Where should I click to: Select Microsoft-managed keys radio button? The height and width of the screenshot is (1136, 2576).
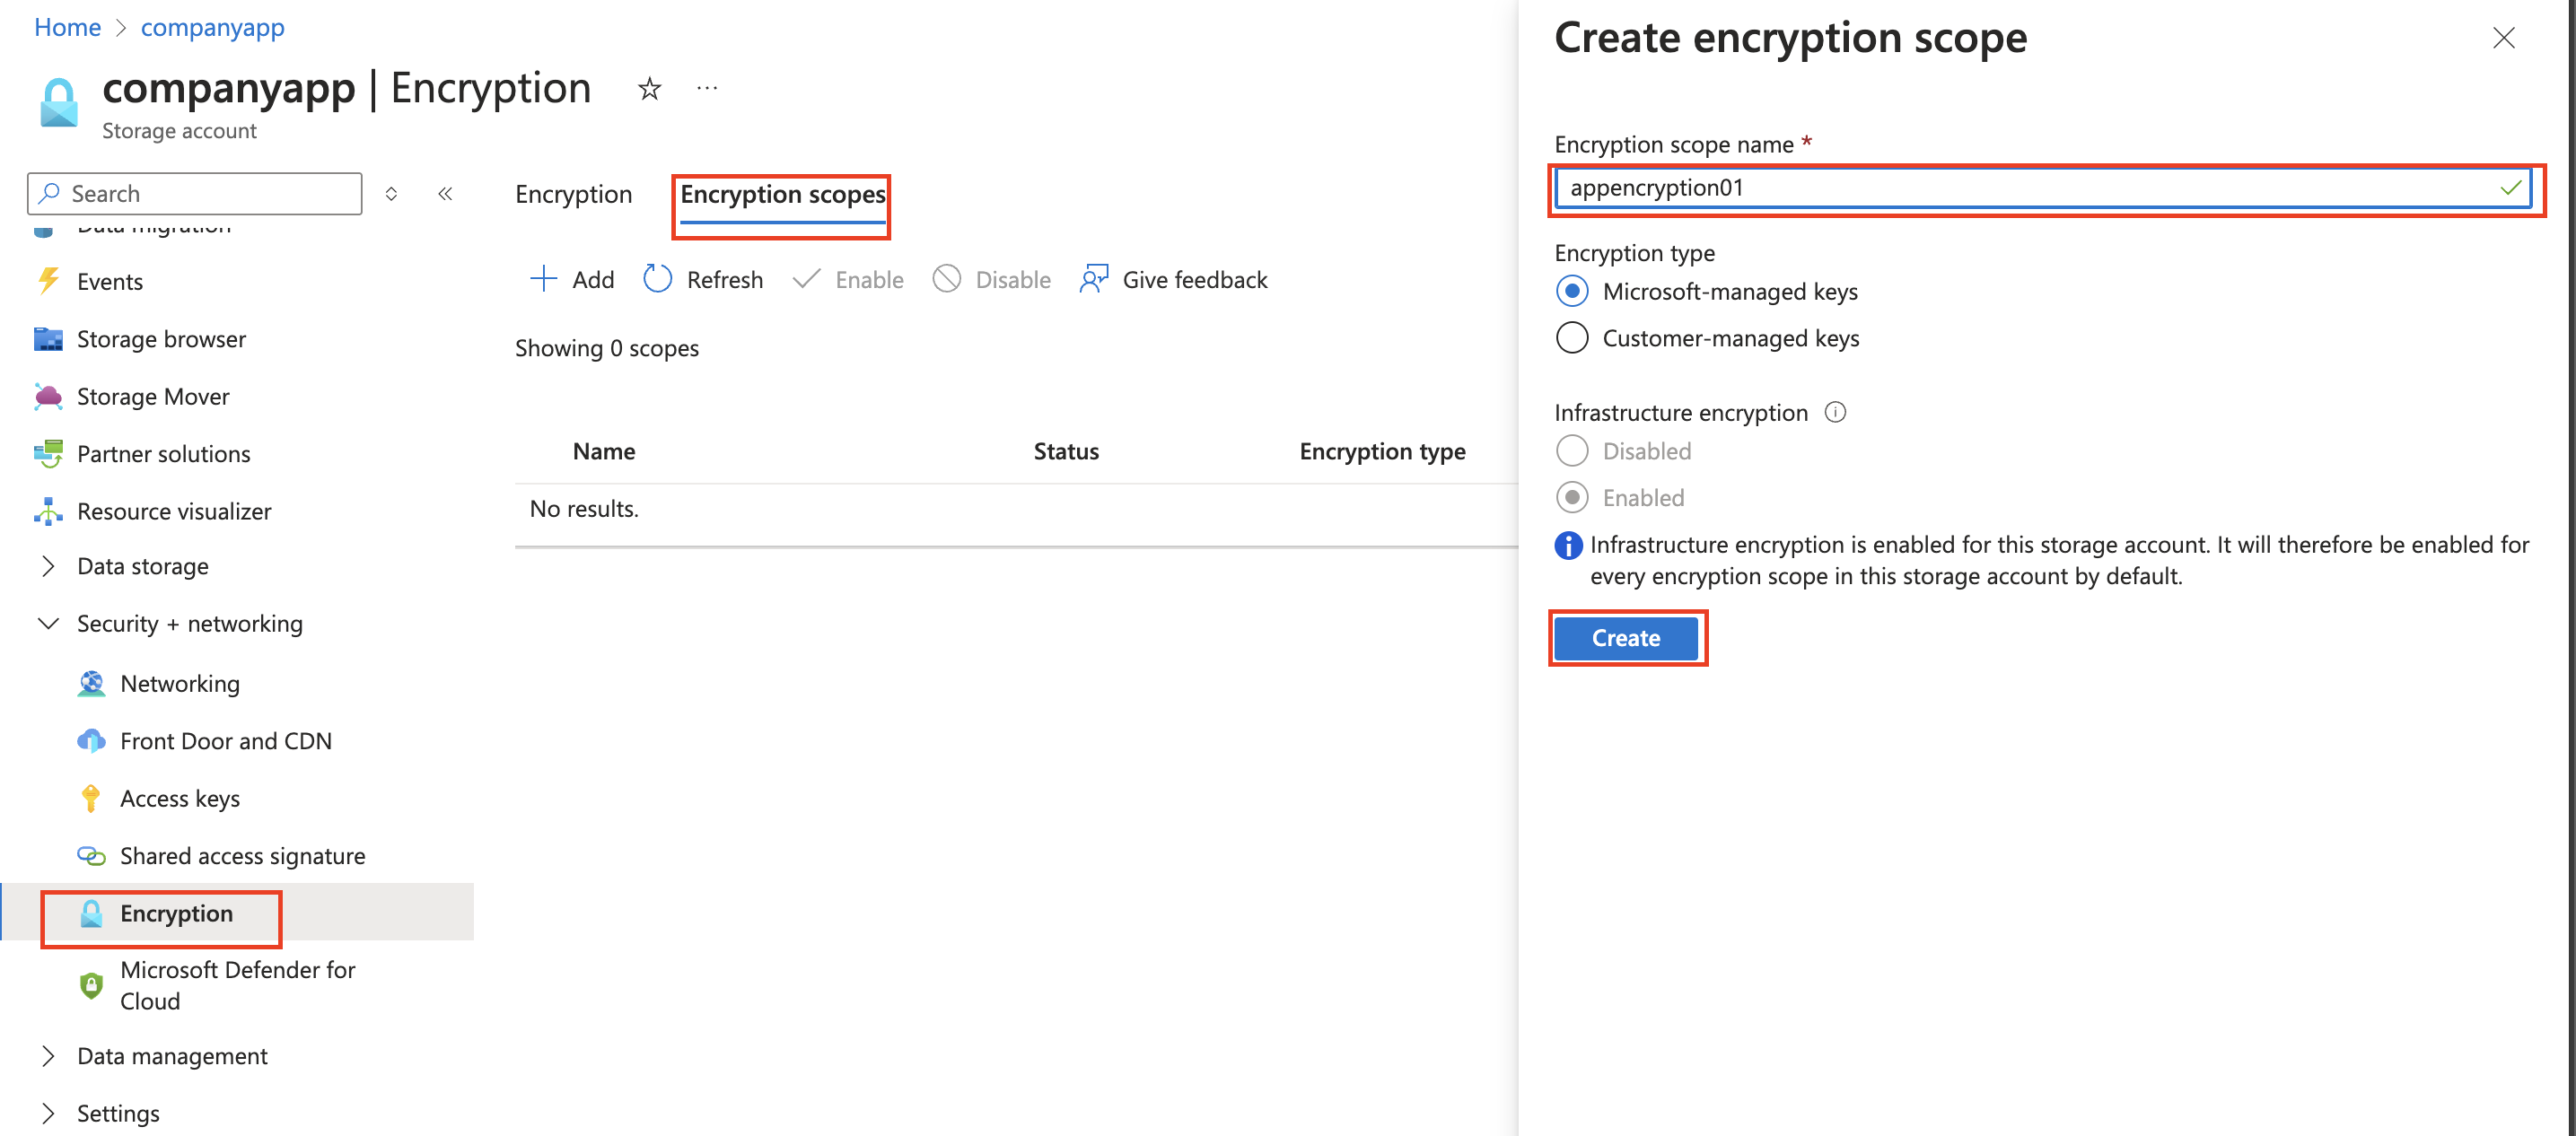coord(1572,291)
